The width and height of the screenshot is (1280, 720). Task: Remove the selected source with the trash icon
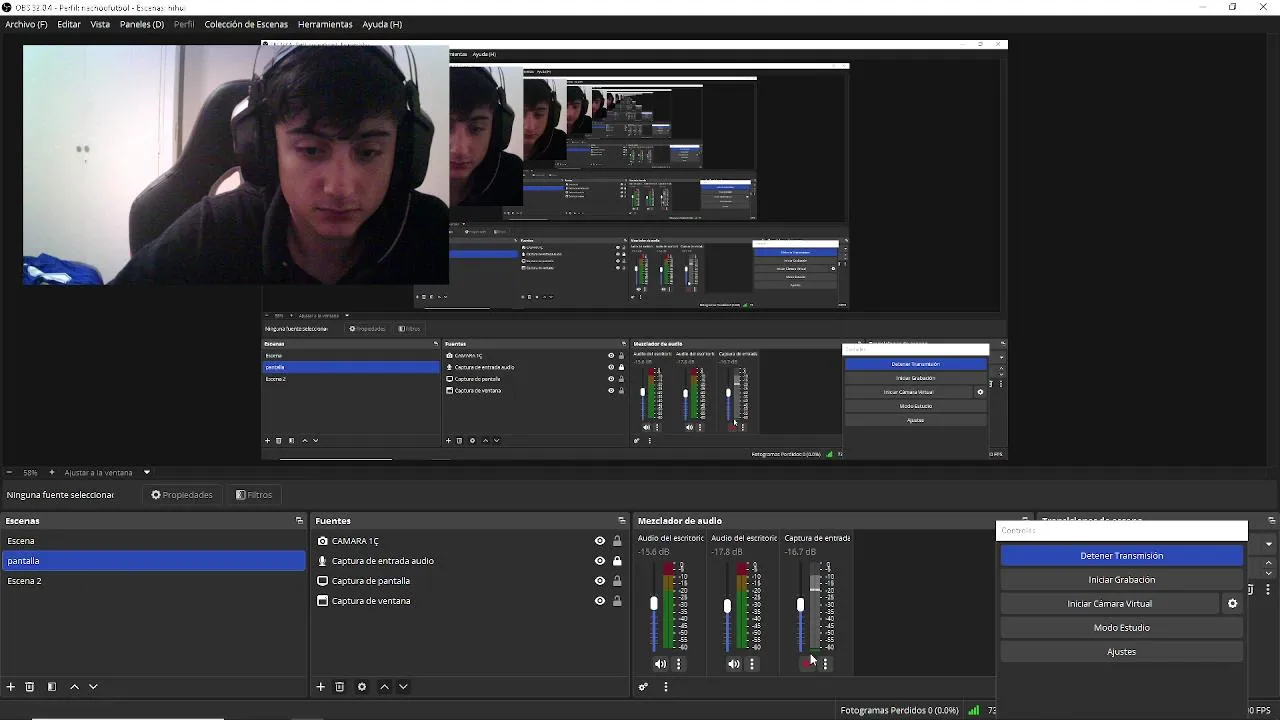[340, 687]
